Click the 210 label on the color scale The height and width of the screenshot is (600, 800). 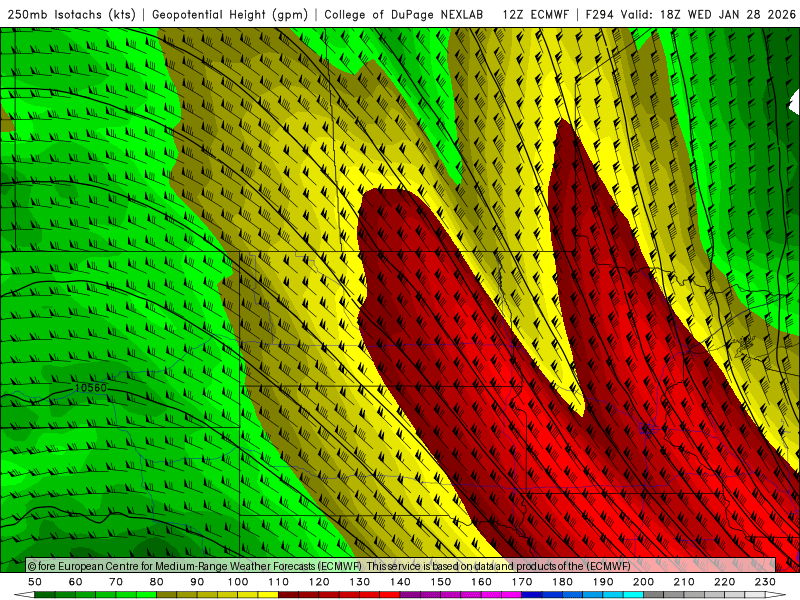click(x=684, y=582)
